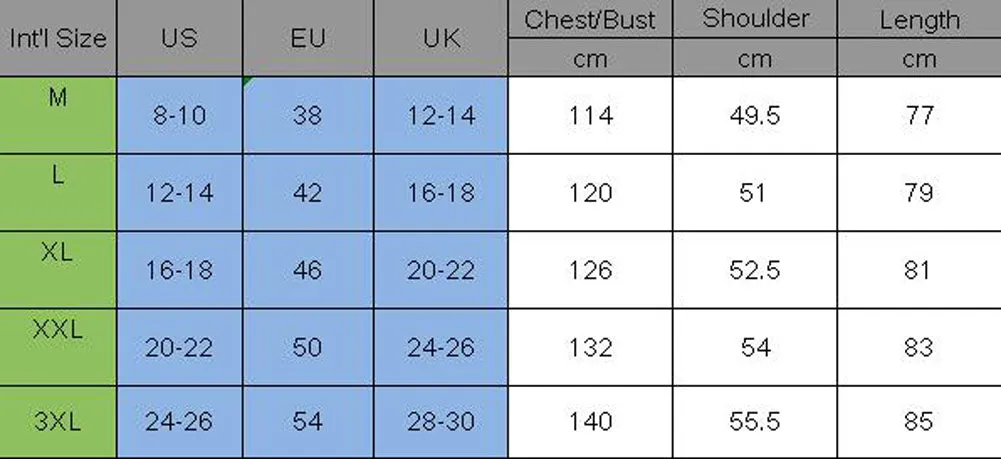Select chest value 126 cell
The height and width of the screenshot is (459, 1001).
point(590,270)
